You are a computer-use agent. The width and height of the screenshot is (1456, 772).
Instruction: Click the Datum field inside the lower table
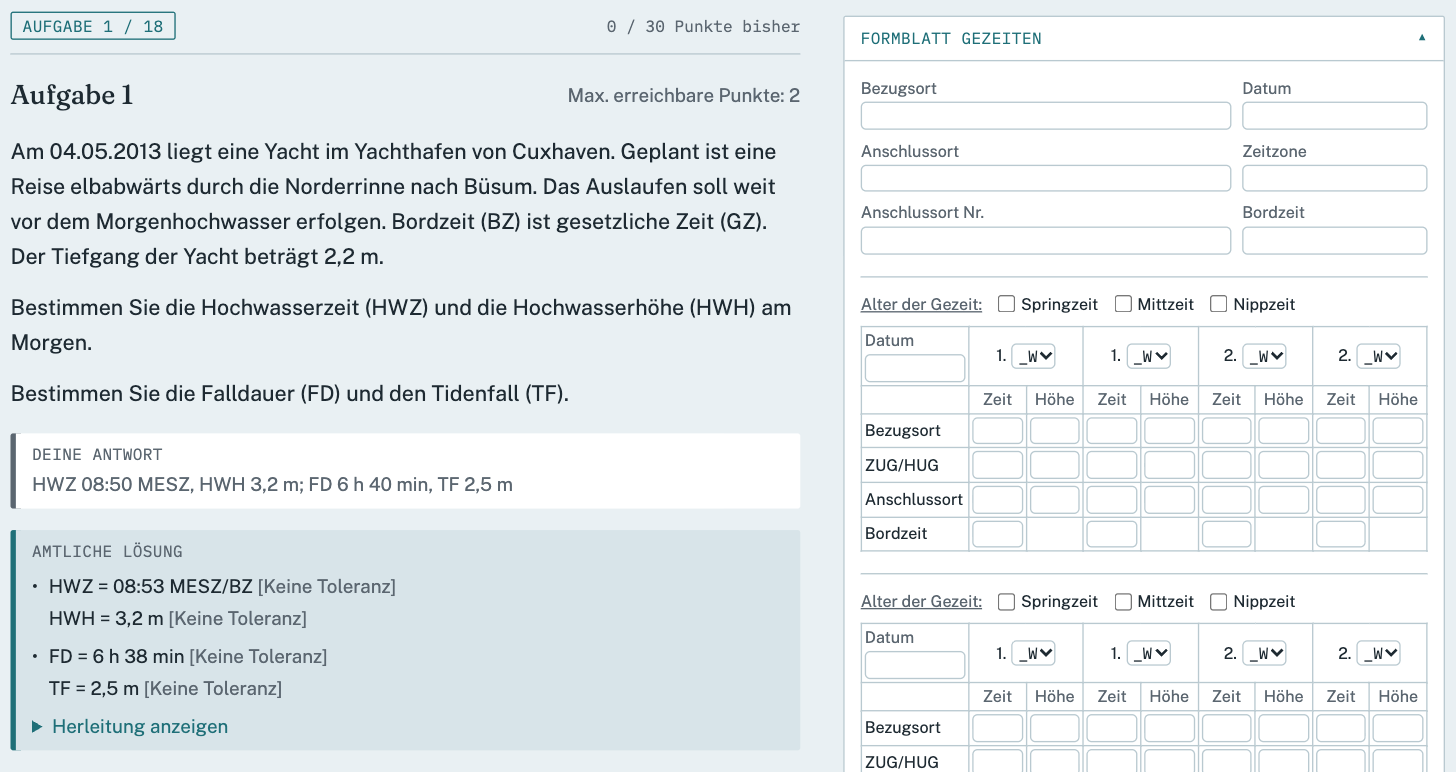pyautogui.click(x=915, y=665)
